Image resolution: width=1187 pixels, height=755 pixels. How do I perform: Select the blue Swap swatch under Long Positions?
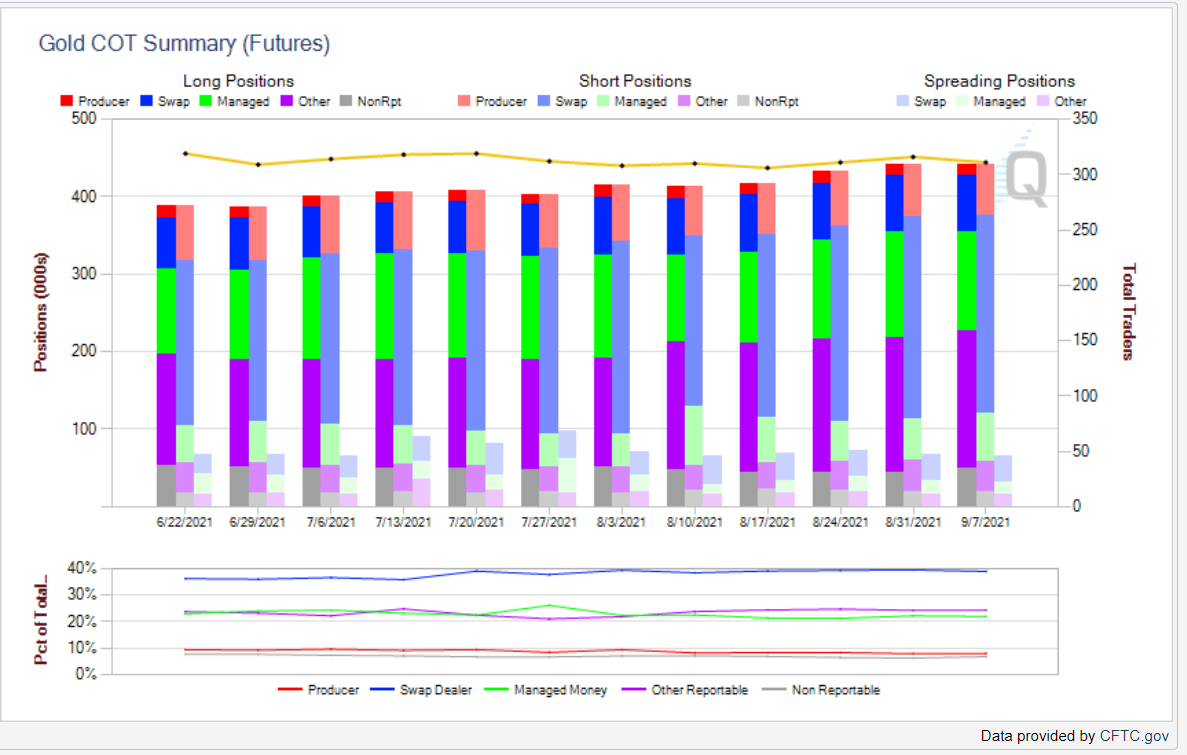point(147,101)
